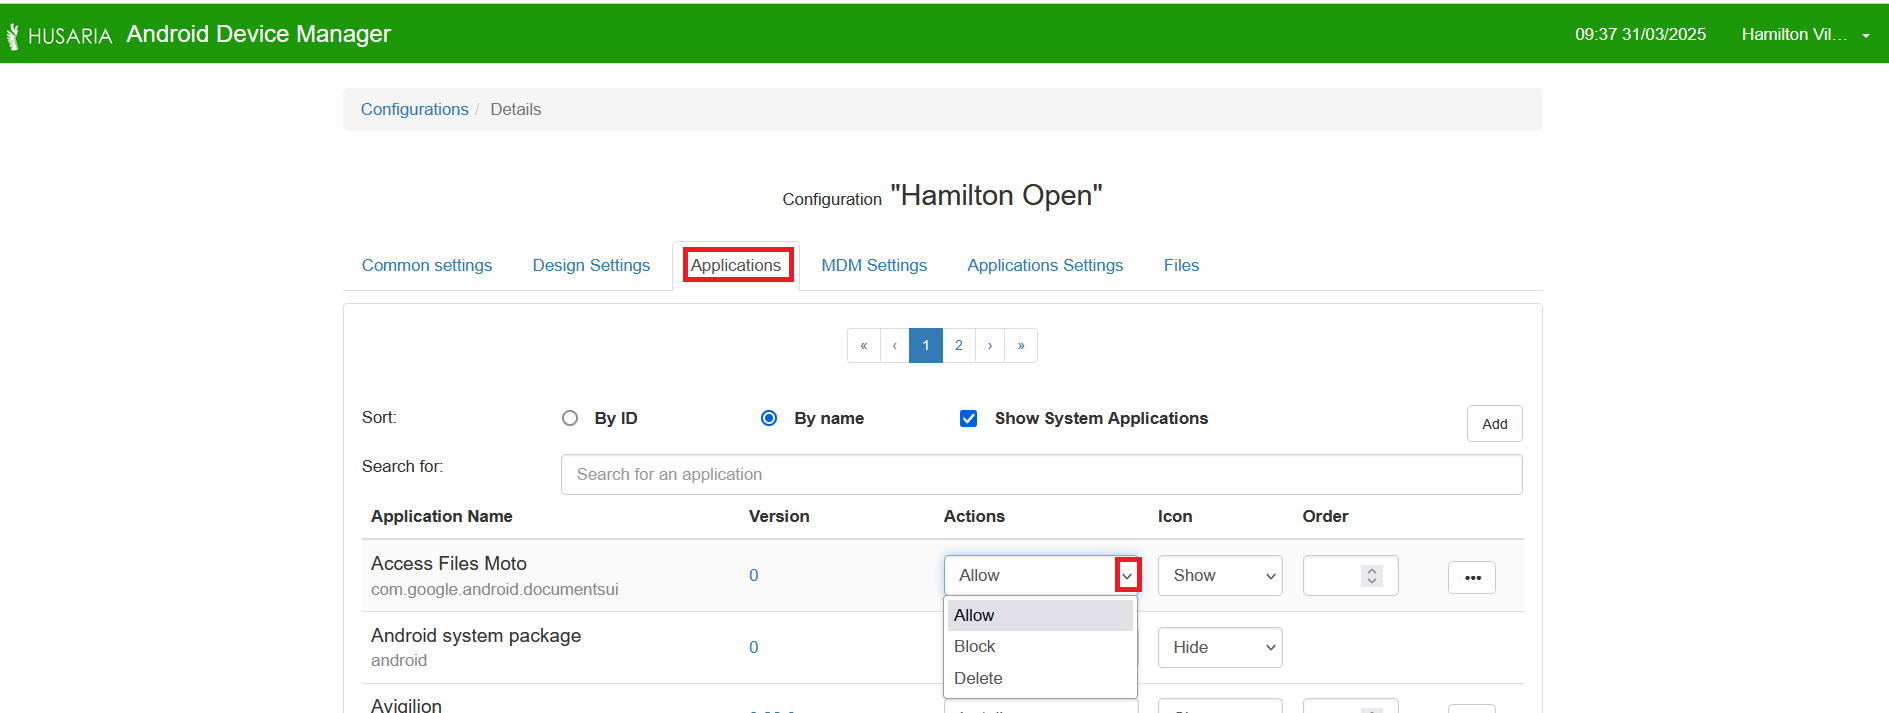Image resolution: width=1889 pixels, height=713 pixels.
Task: Open the three-dots menu for Access Files Moto
Action: (1472, 577)
